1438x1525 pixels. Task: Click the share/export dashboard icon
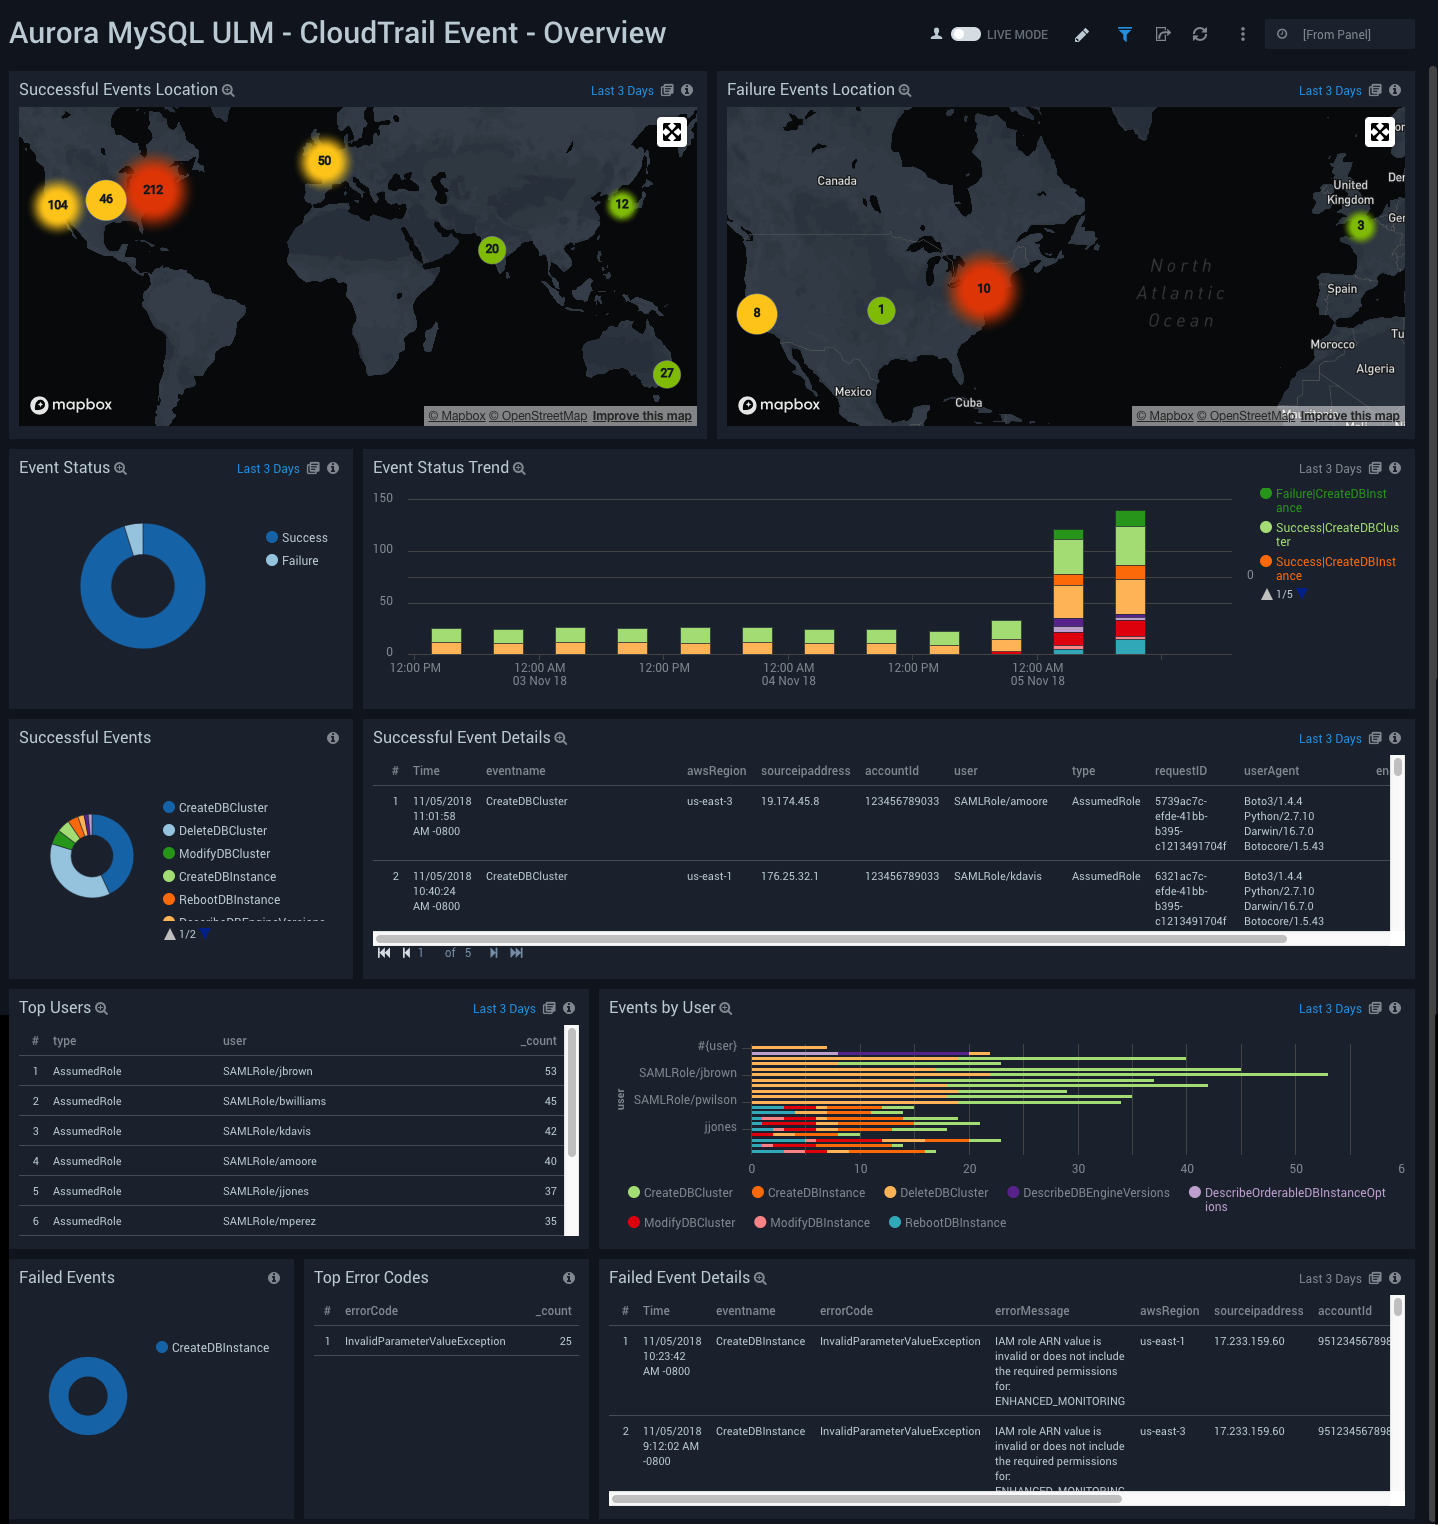pos(1162,33)
